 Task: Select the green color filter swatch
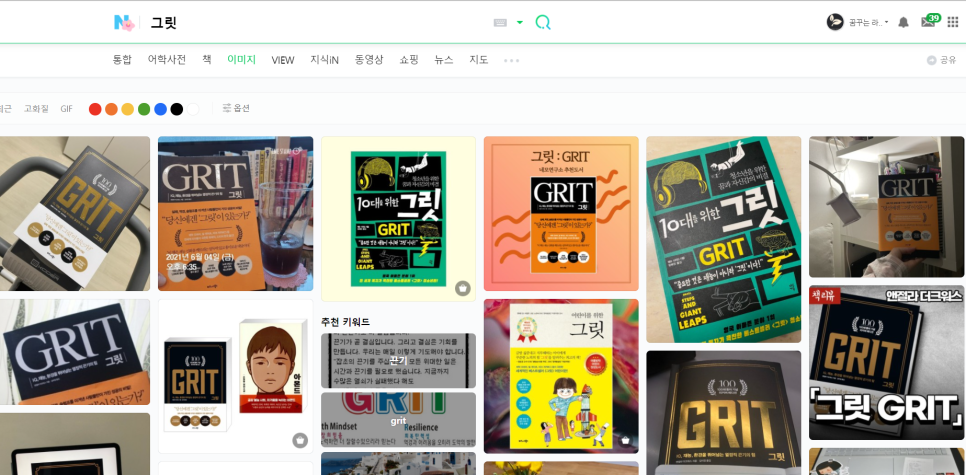coord(144,109)
